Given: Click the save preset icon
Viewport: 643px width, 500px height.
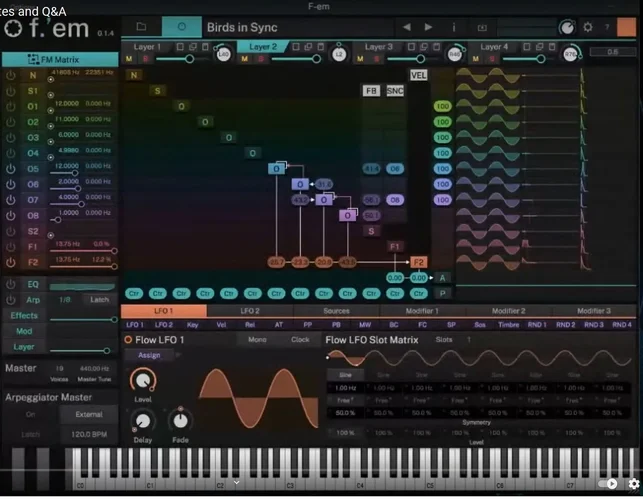Looking at the screenshot, I should coord(482,27).
